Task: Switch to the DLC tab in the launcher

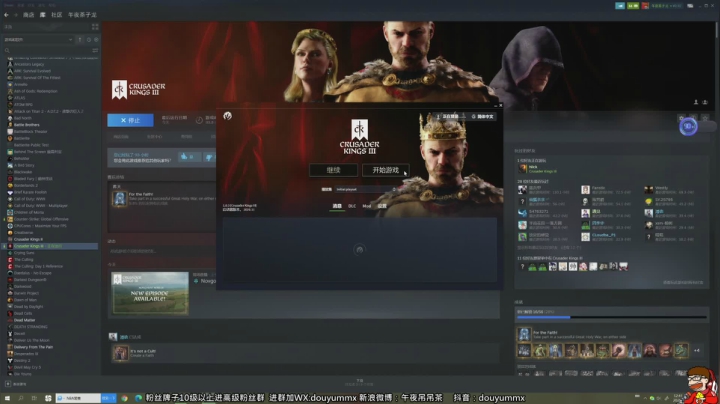Action: (x=352, y=206)
